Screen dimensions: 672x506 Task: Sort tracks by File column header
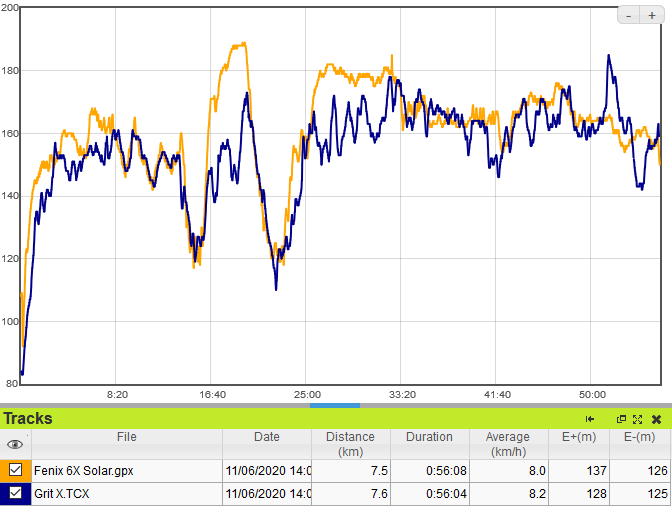point(126,437)
